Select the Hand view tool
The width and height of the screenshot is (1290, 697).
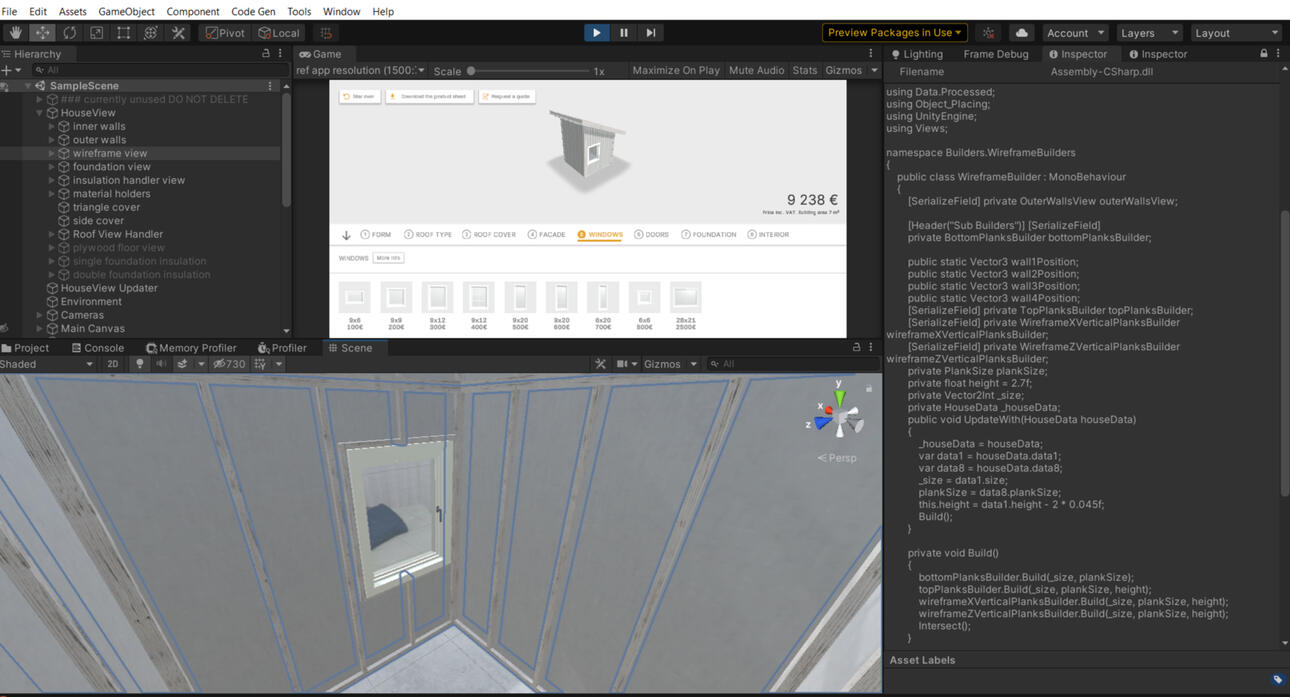(x=14, y=32)
